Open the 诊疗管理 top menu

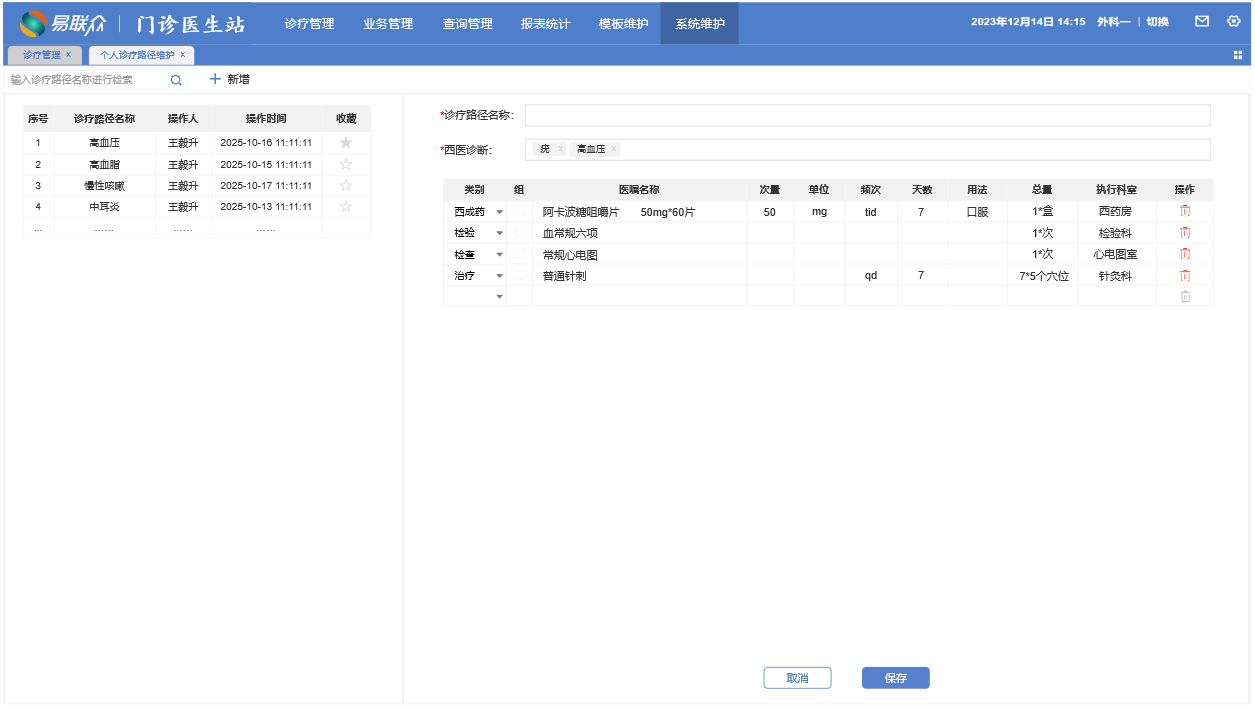pos(309,23)
